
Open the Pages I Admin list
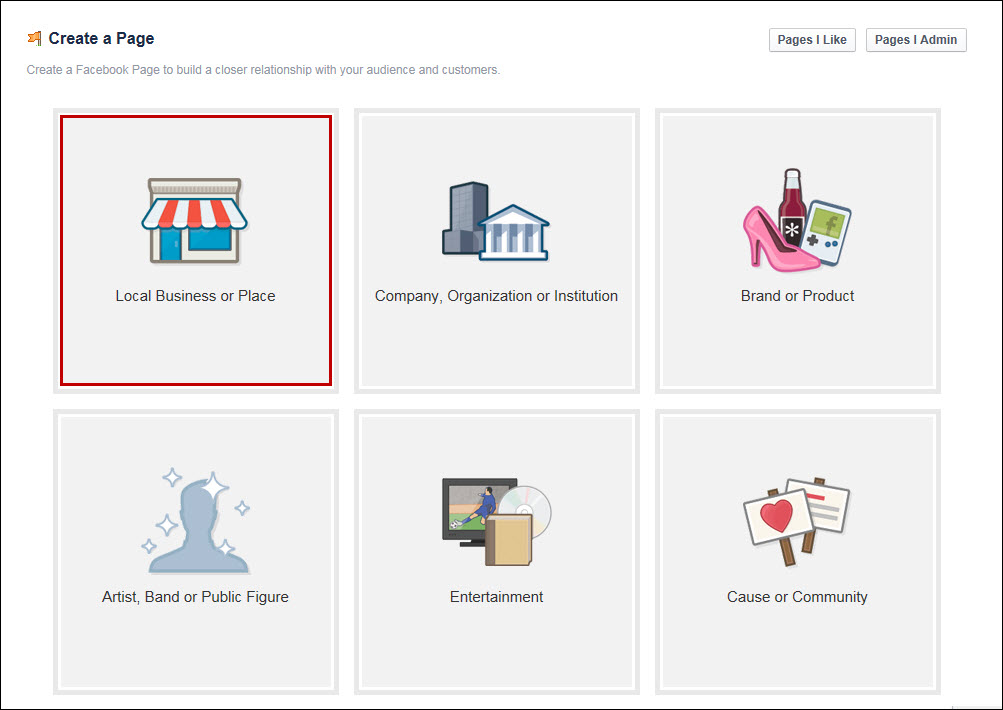coord(916,40)
